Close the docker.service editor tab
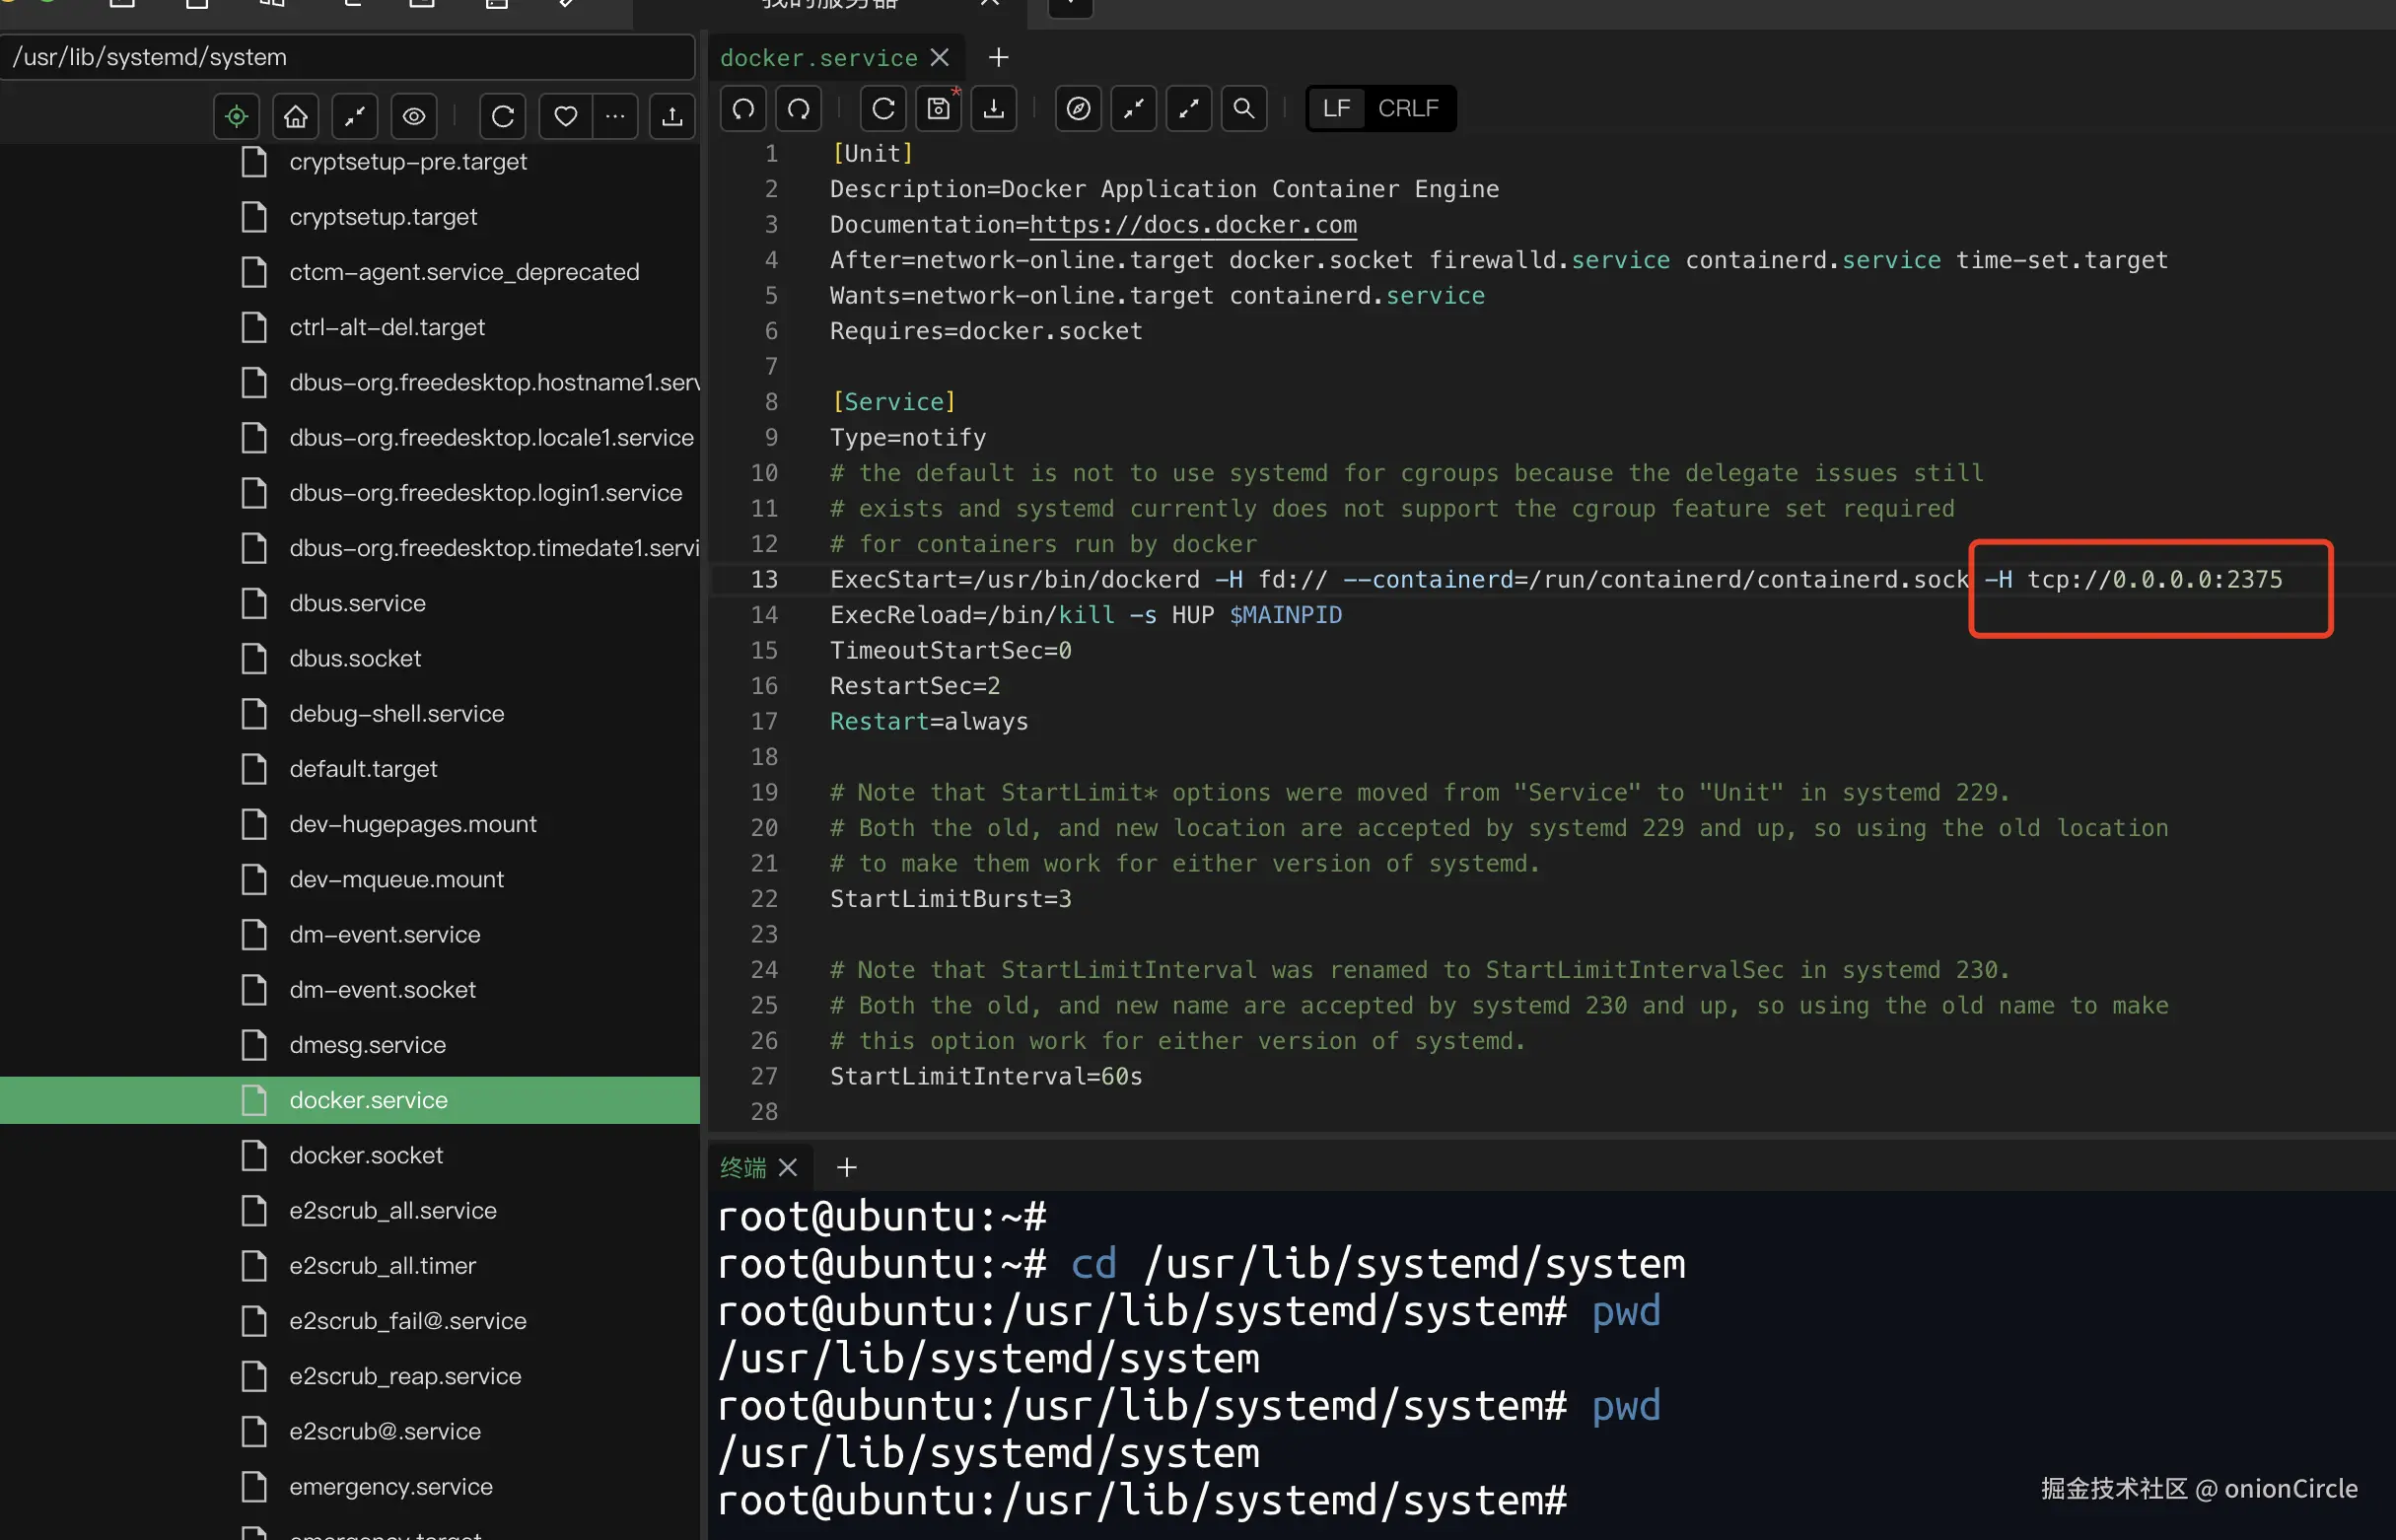Viewport: 2396px width, 1540px height. click(x=939, y=58)
